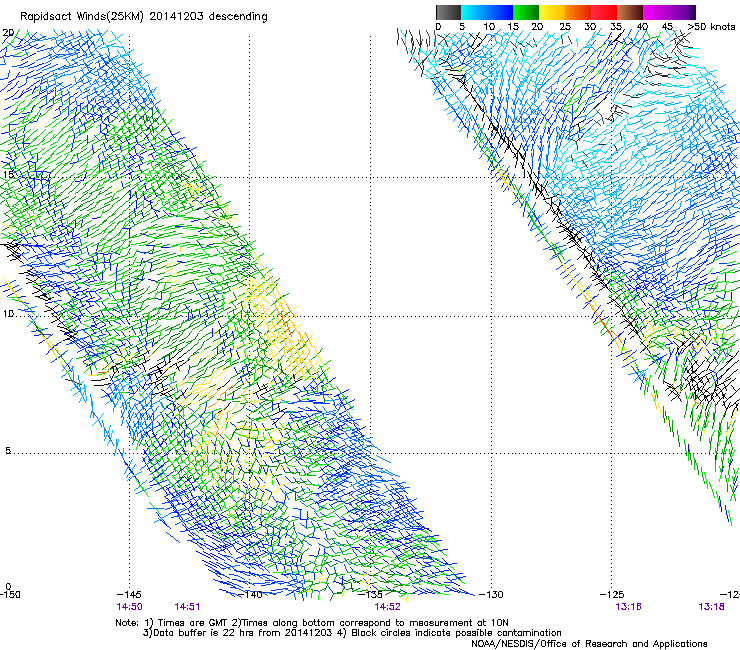Viewport: 740px width, 650px height.
Task: Click the legend label '40'
Action: point(642,26)
